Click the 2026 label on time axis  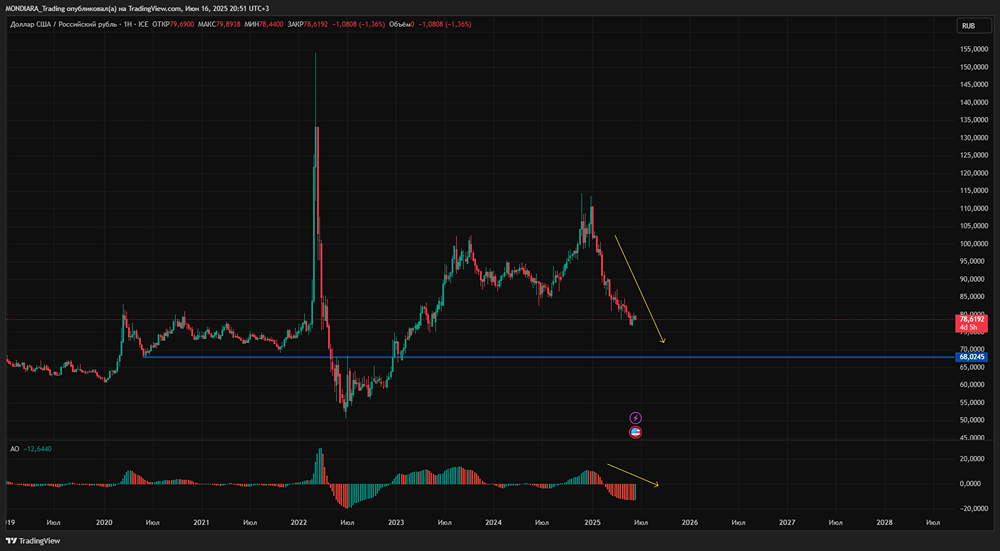pos(689,522)
